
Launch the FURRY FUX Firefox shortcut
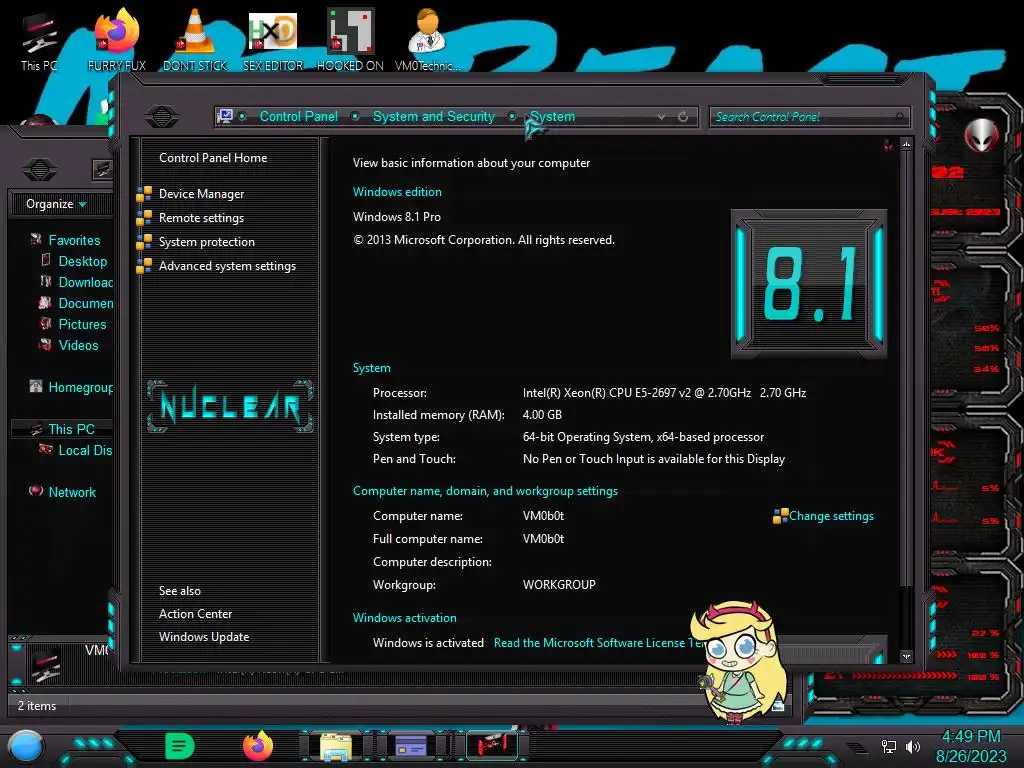point(116,39)
